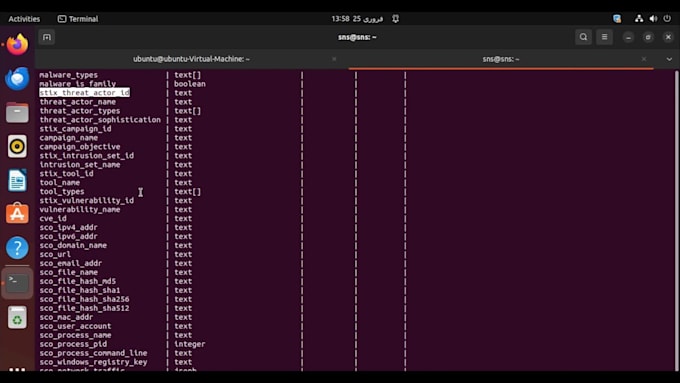The height and width of the screenshot is (383, 680).
Task: Maximize the terminal window
Action: click(648, 37)
